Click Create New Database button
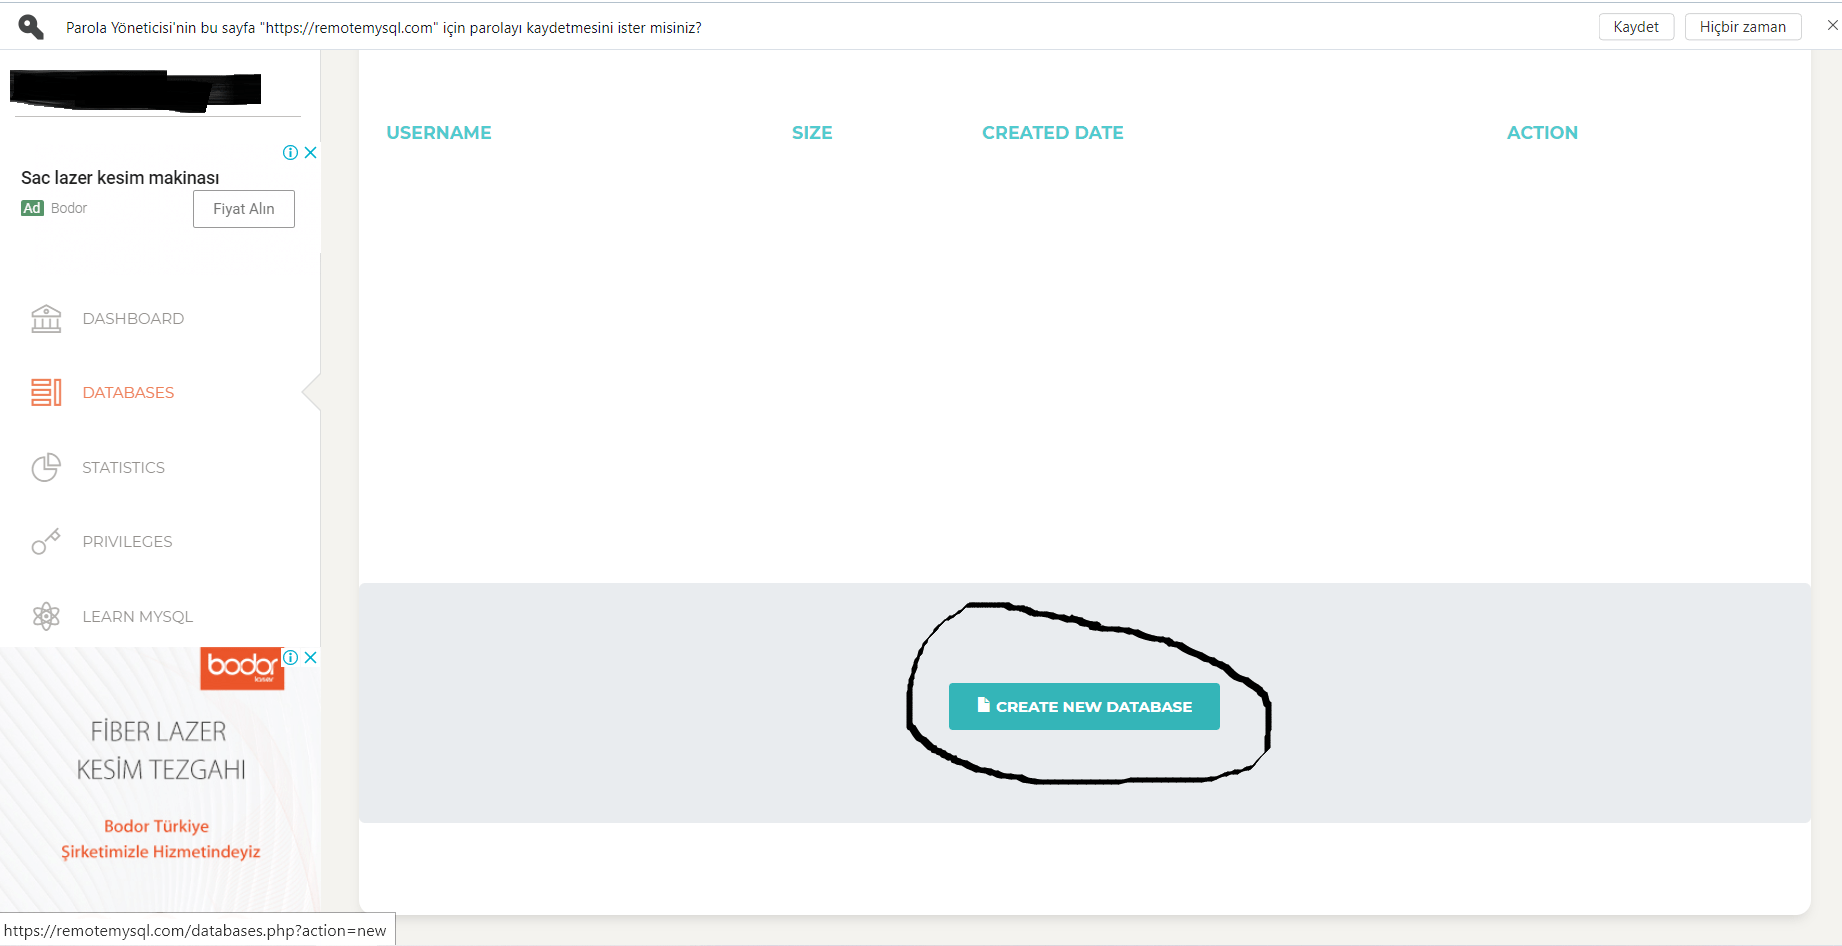 pyautogui.click(x=1084, y=706)
